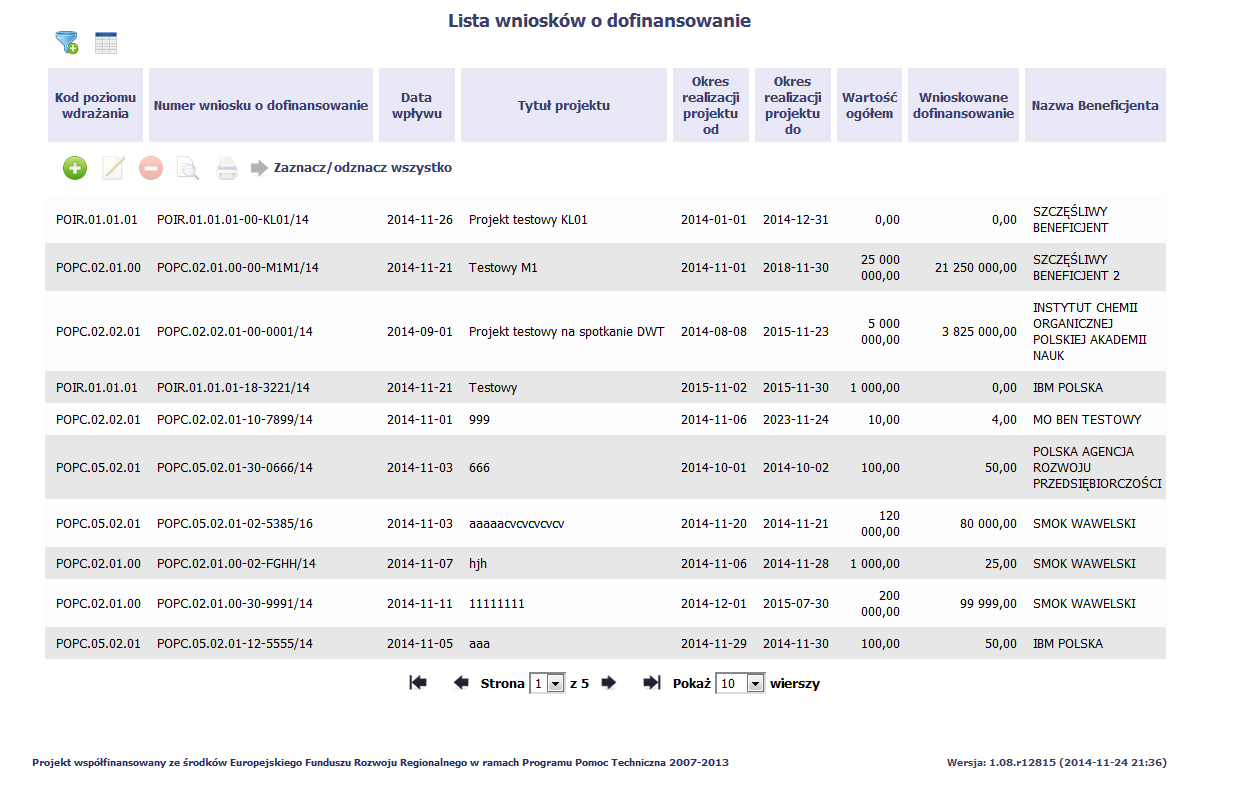This screenshot has height=796, width=1240.
Task: Select row POPC.05.02.01-12-5555/14
Action: pos(605,644)
